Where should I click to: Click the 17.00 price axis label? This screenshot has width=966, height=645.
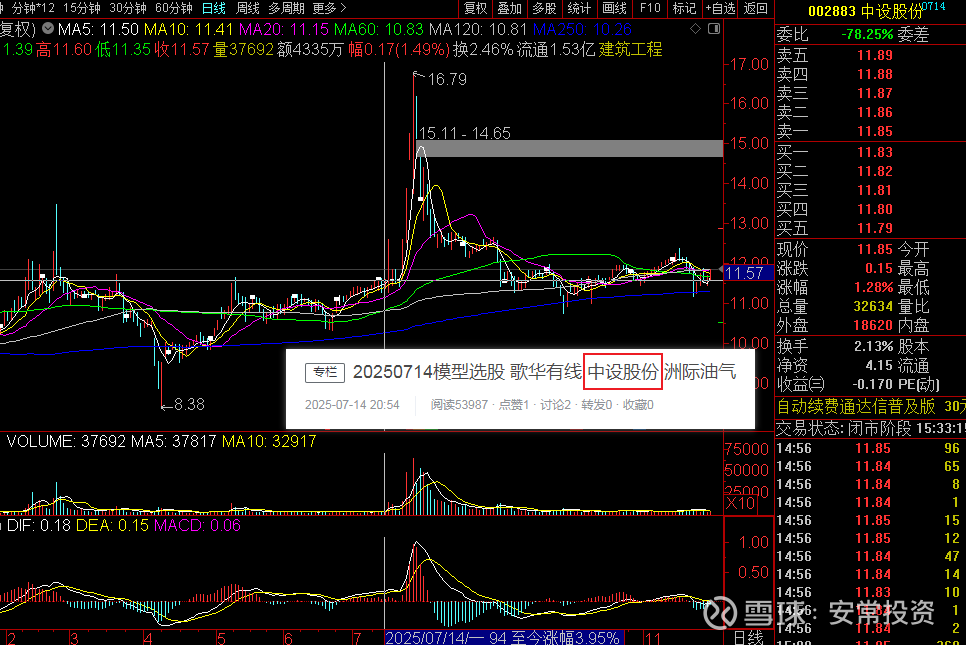click(749, 64)
